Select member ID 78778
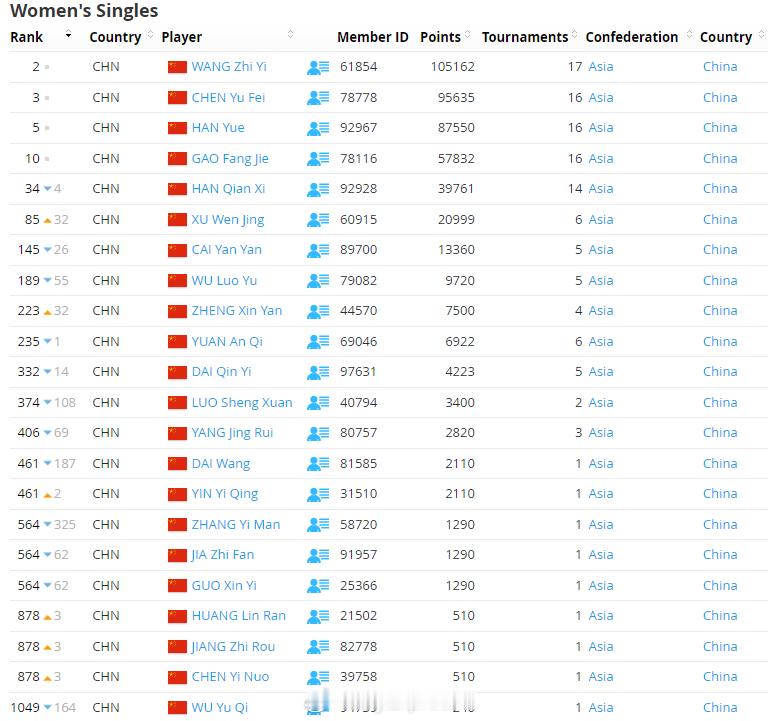 pos(359,97)
